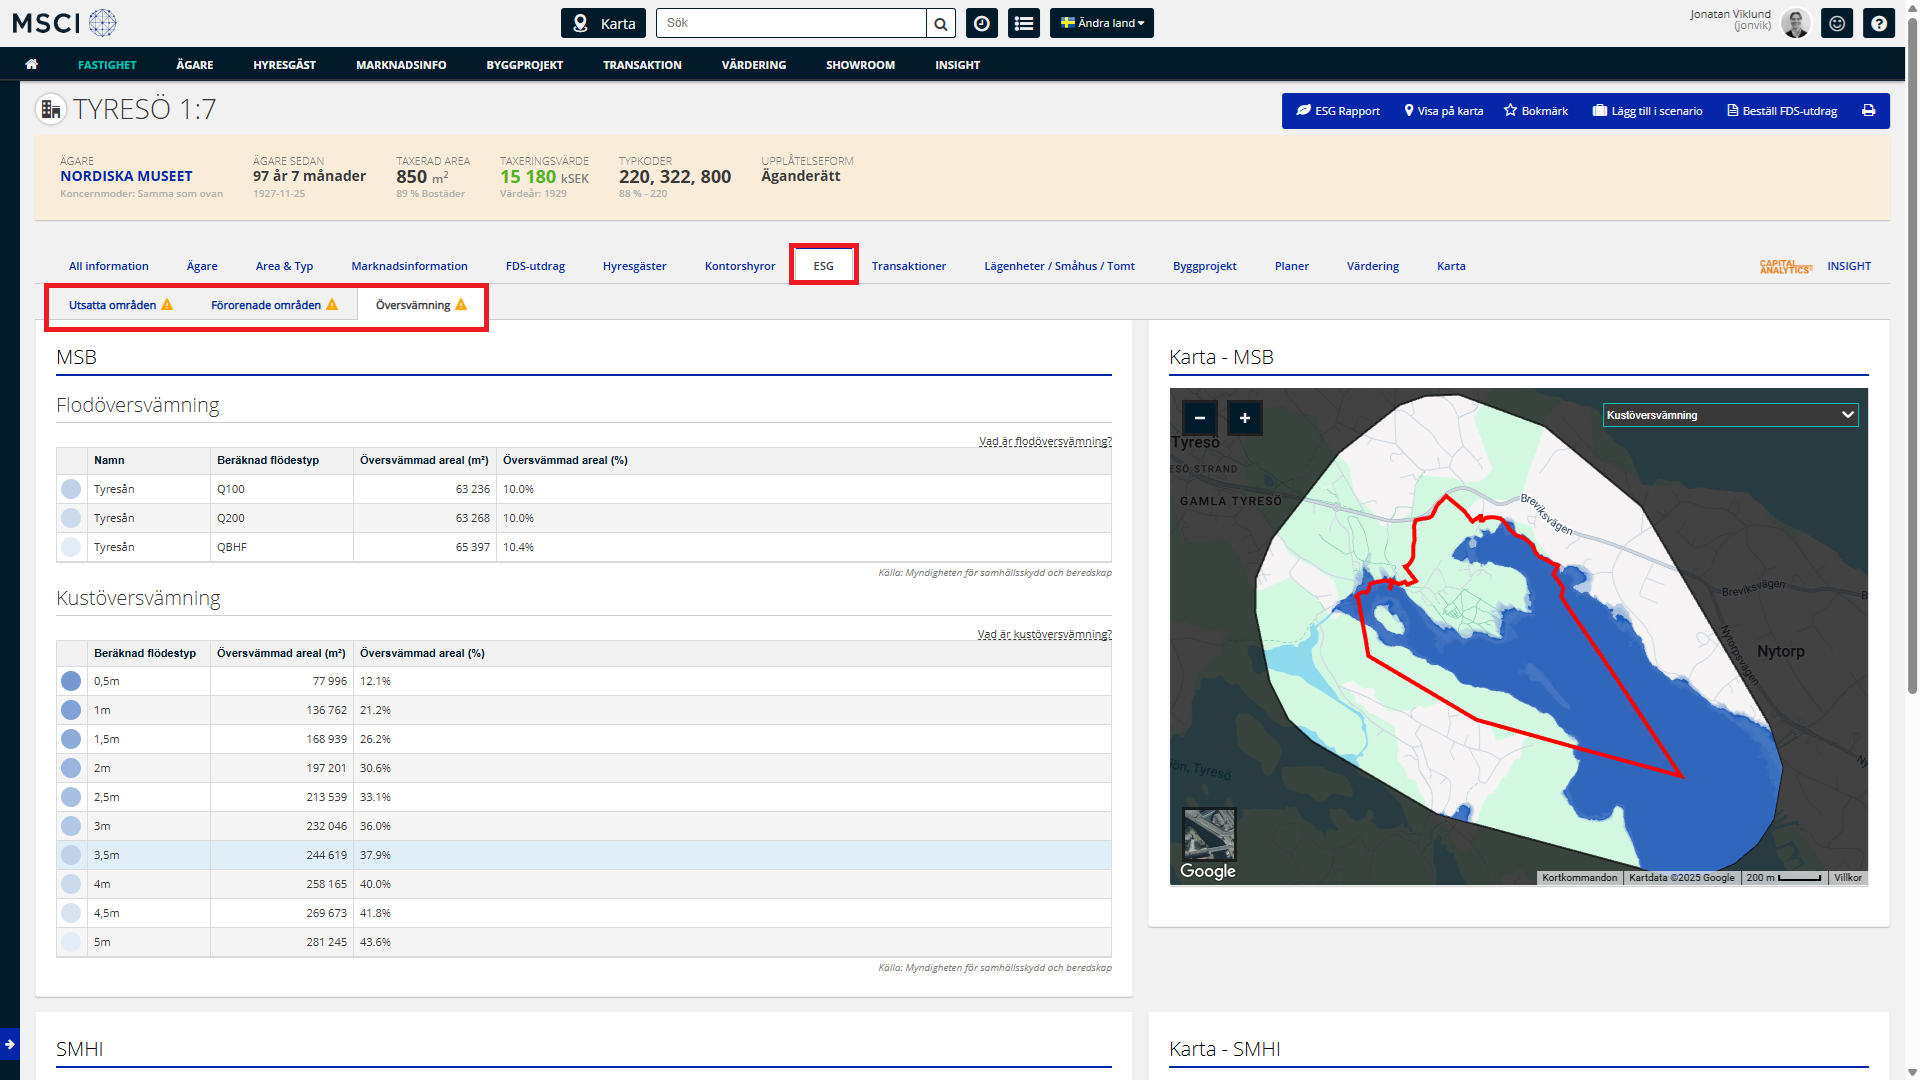Zoom out on the MSB map
This screenshot has width=1920, height=1080.
pyautogui.click(x=1200, y=418)
